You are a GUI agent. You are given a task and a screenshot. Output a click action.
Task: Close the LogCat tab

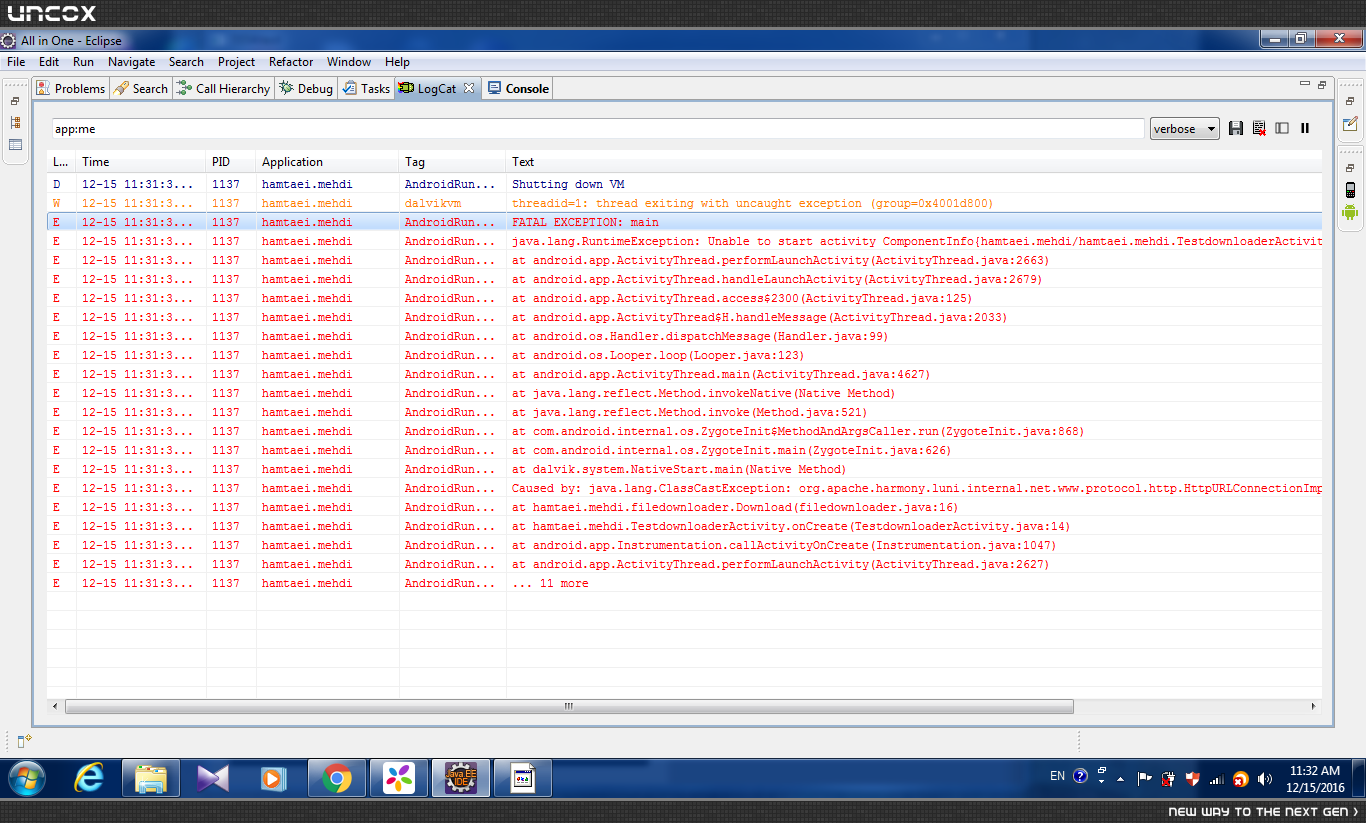[469, 88]
